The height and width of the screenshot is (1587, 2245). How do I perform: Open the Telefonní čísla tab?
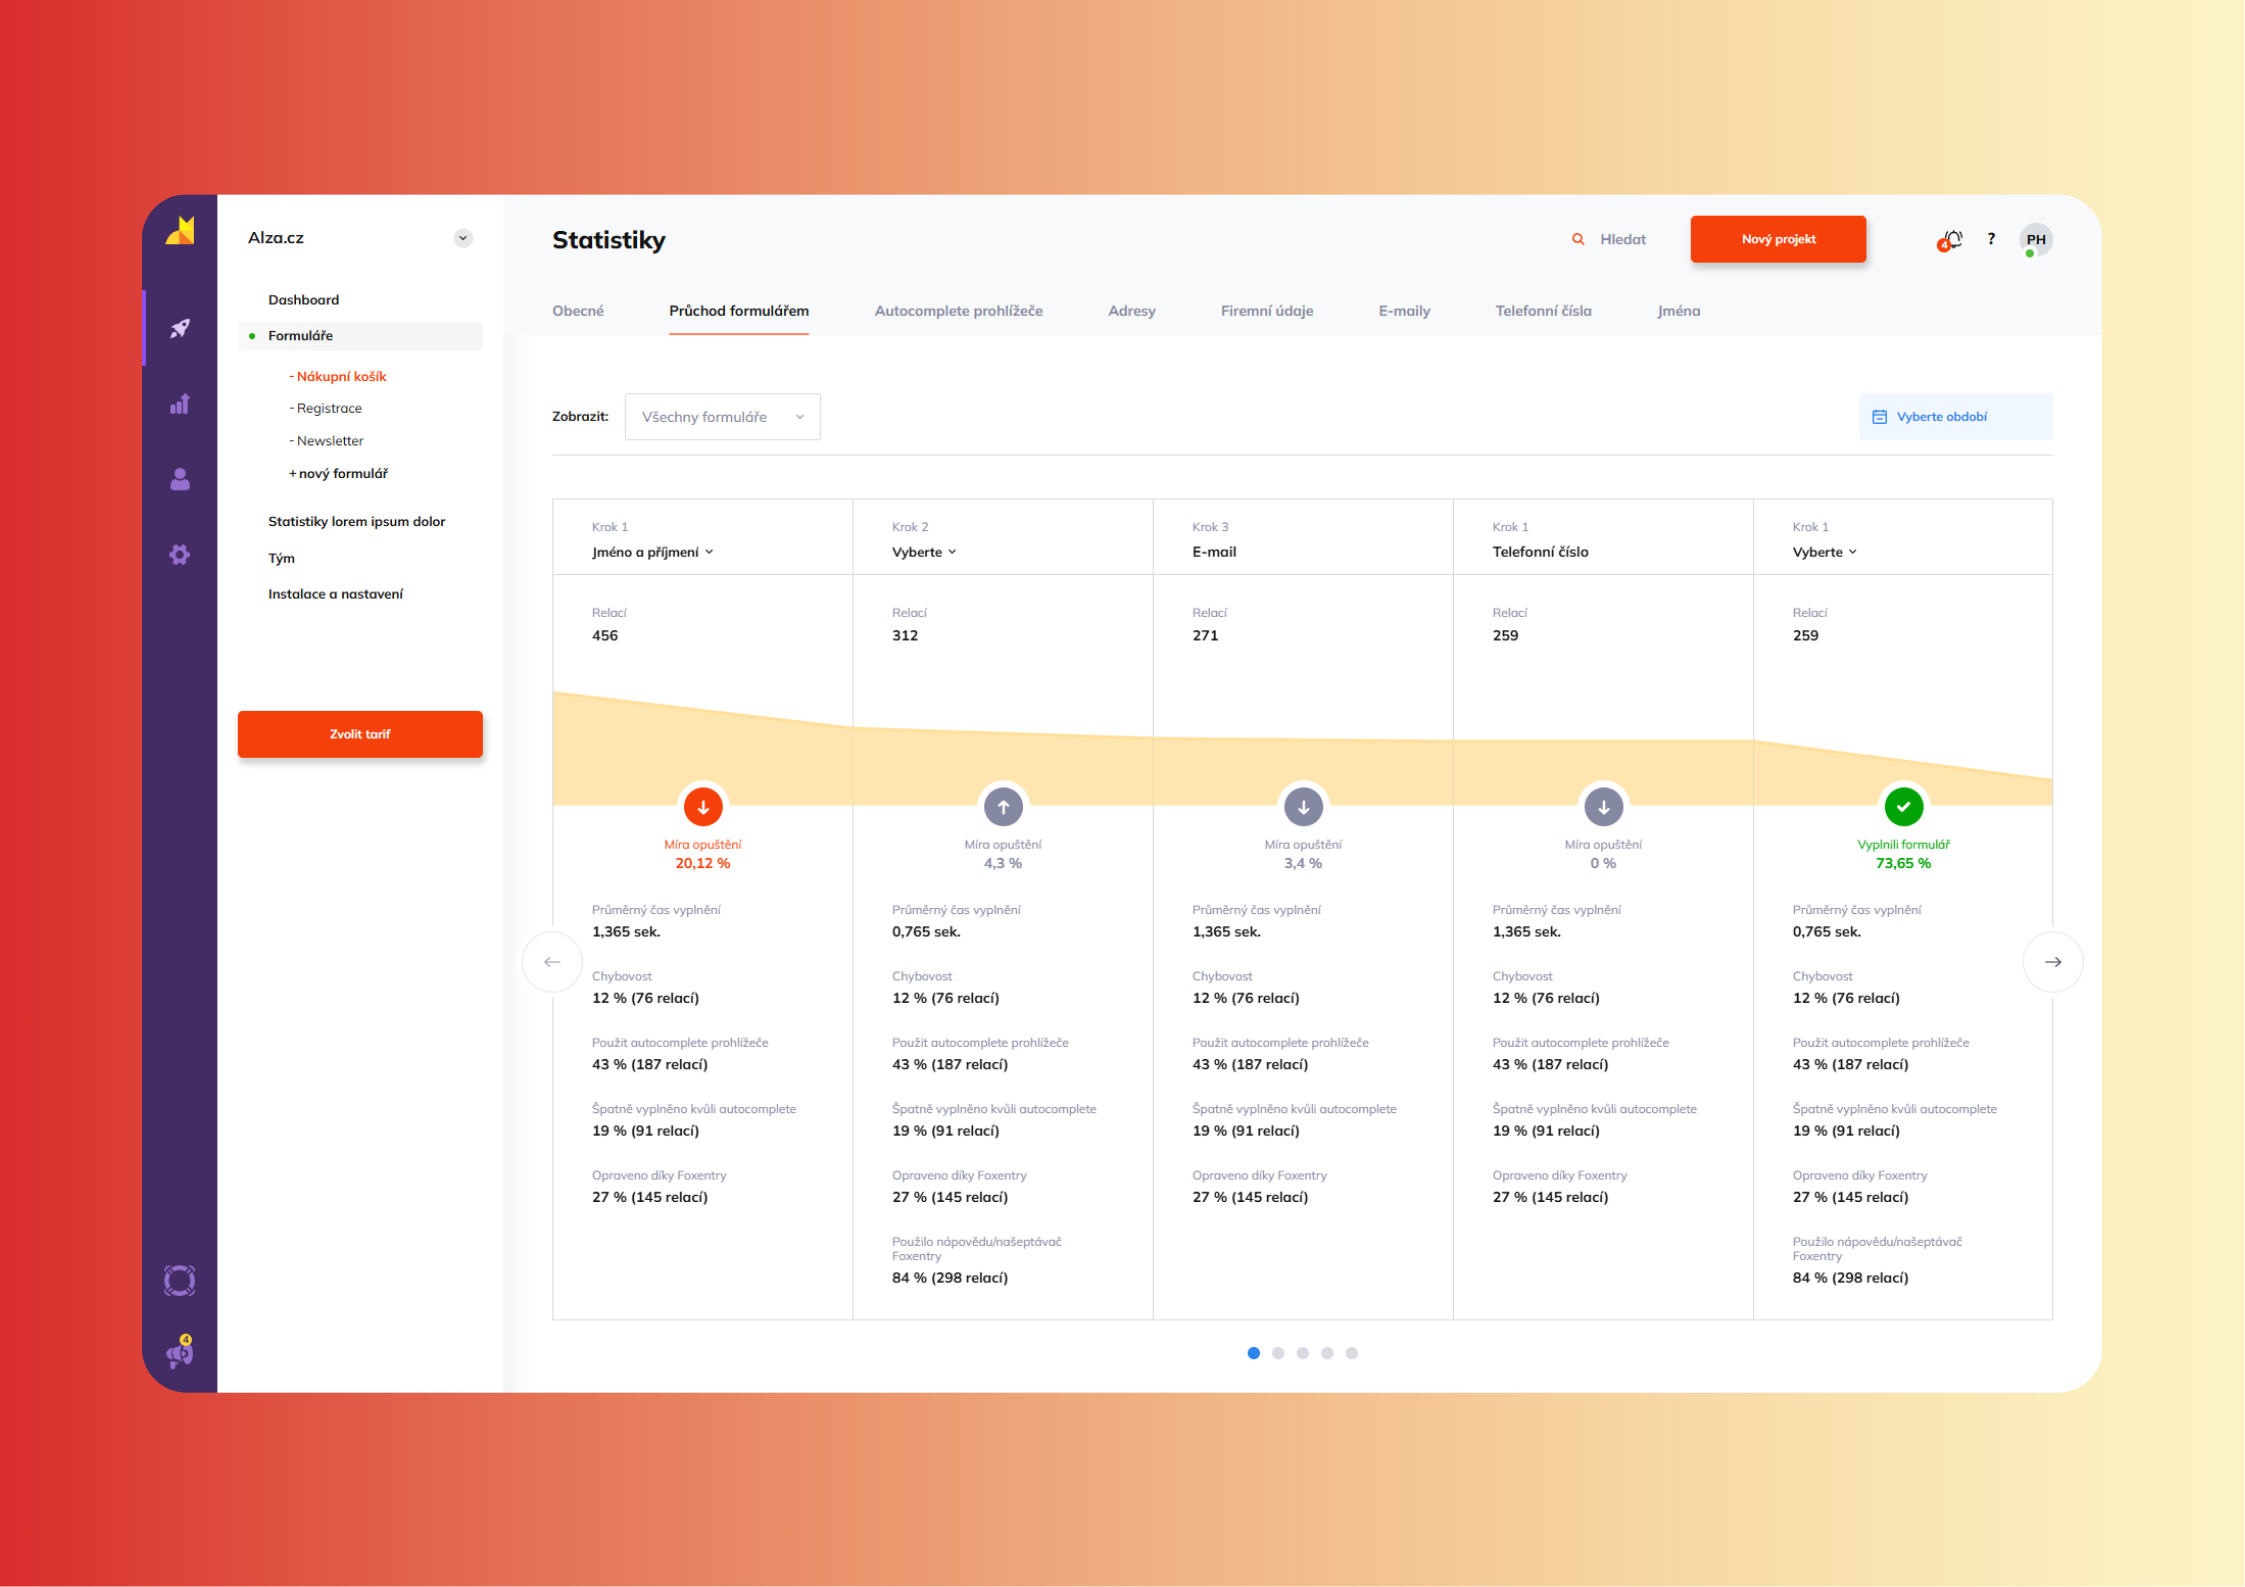coord(1543,311)
